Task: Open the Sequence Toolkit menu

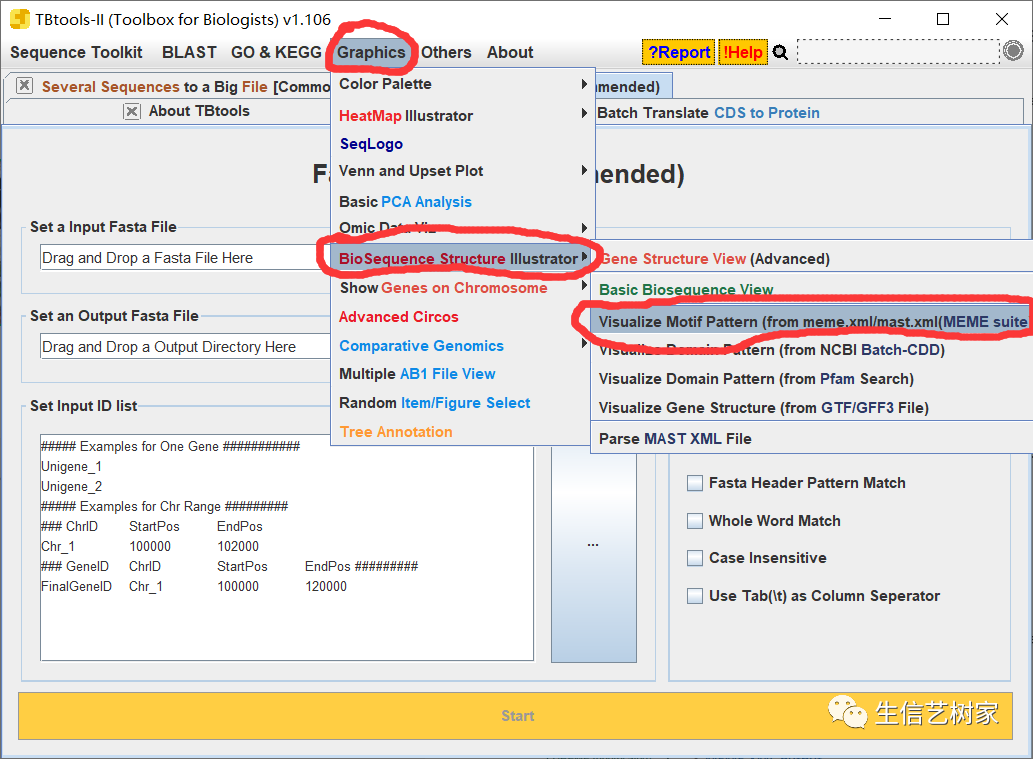Action: click(x=76, y=52)
